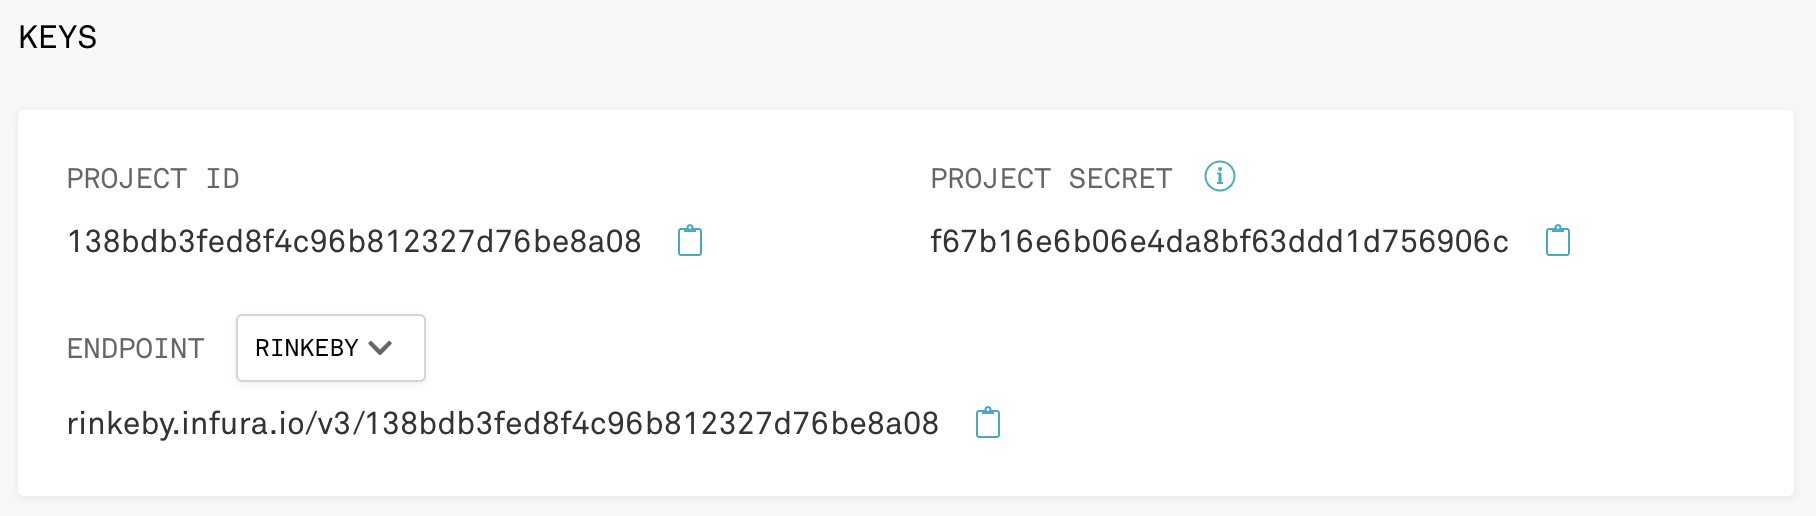The height and width of the screenshot is (516, 1816).
Task: Click the word ID in PROJECT ID label
Action: (x=223, y=179)
